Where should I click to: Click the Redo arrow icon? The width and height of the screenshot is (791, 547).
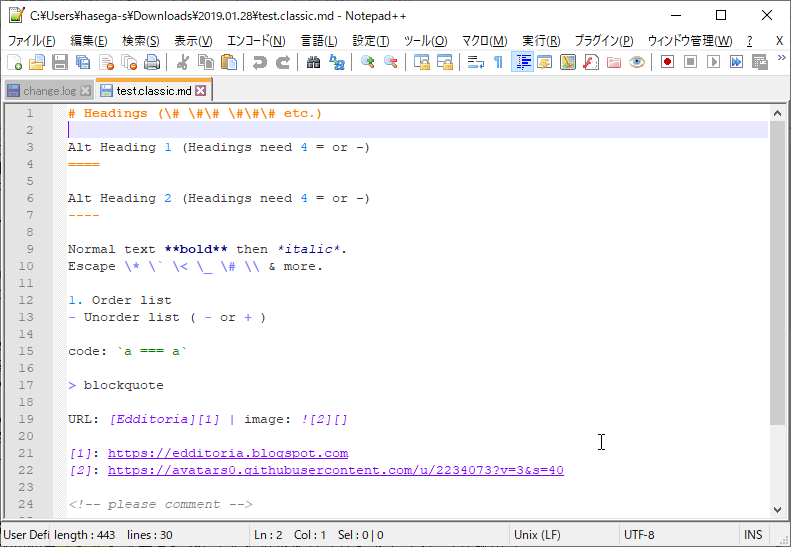pyautogui.click(x=282, y=62)
